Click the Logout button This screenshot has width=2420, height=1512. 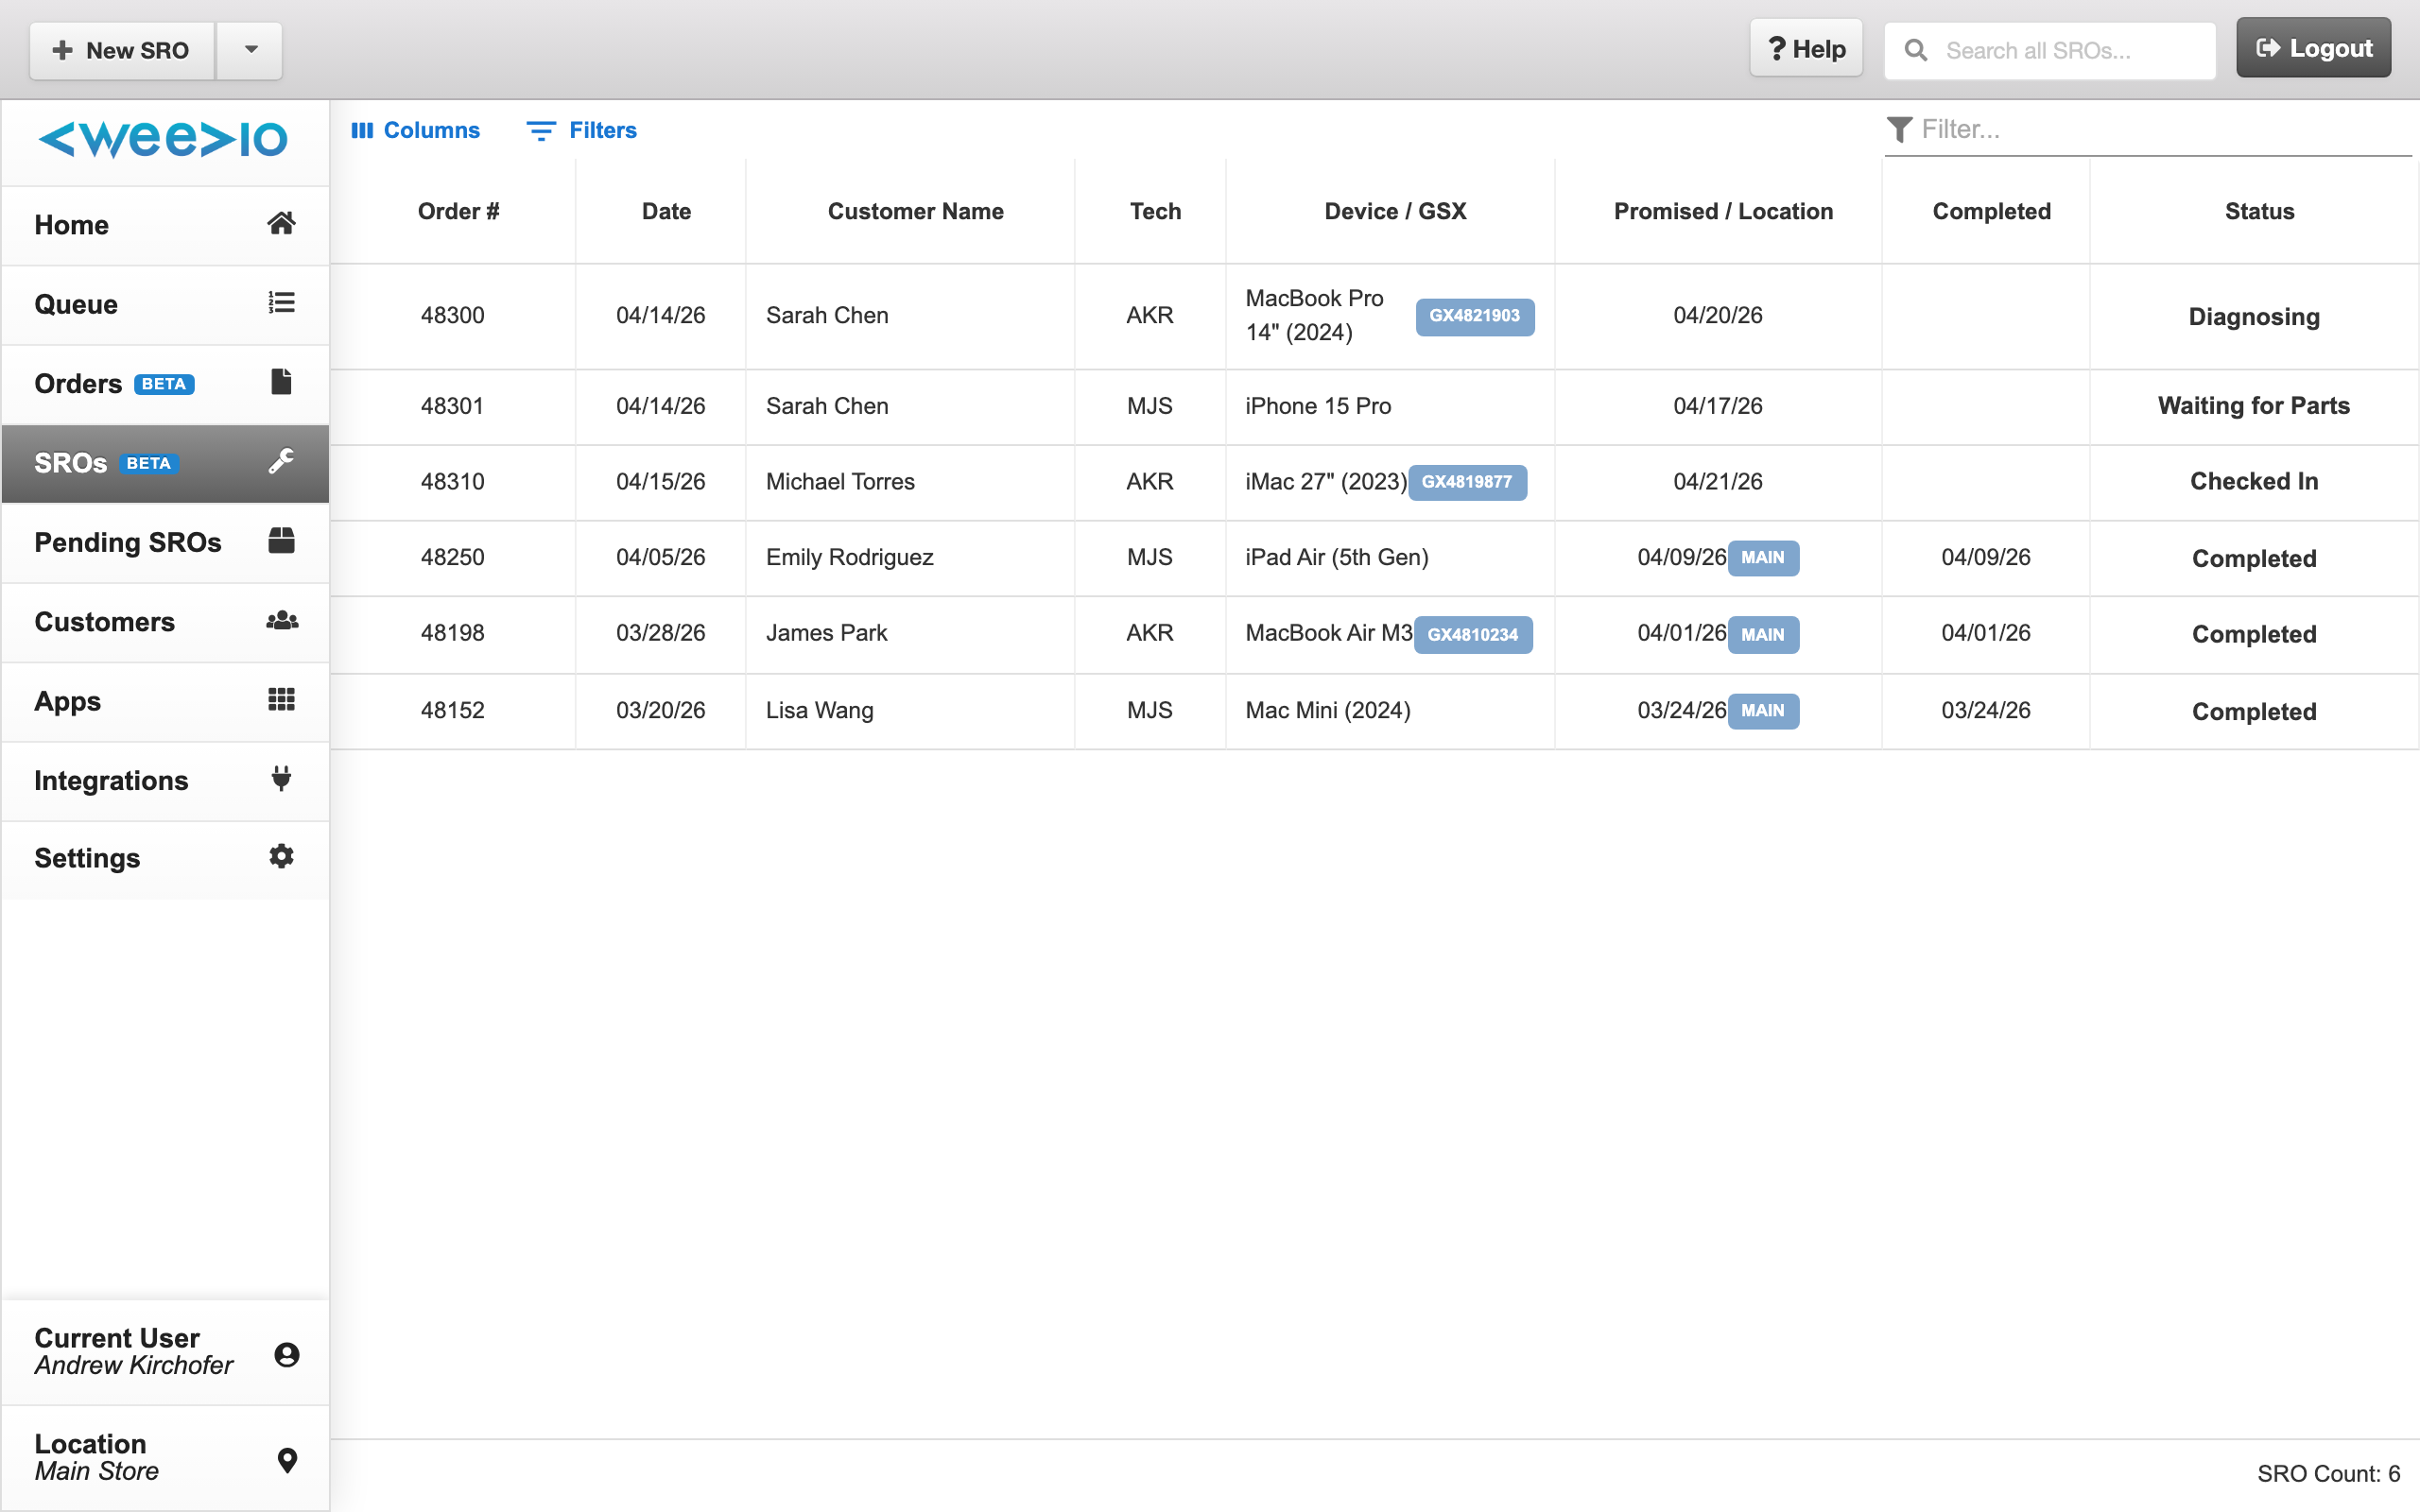click(2313, 48)
